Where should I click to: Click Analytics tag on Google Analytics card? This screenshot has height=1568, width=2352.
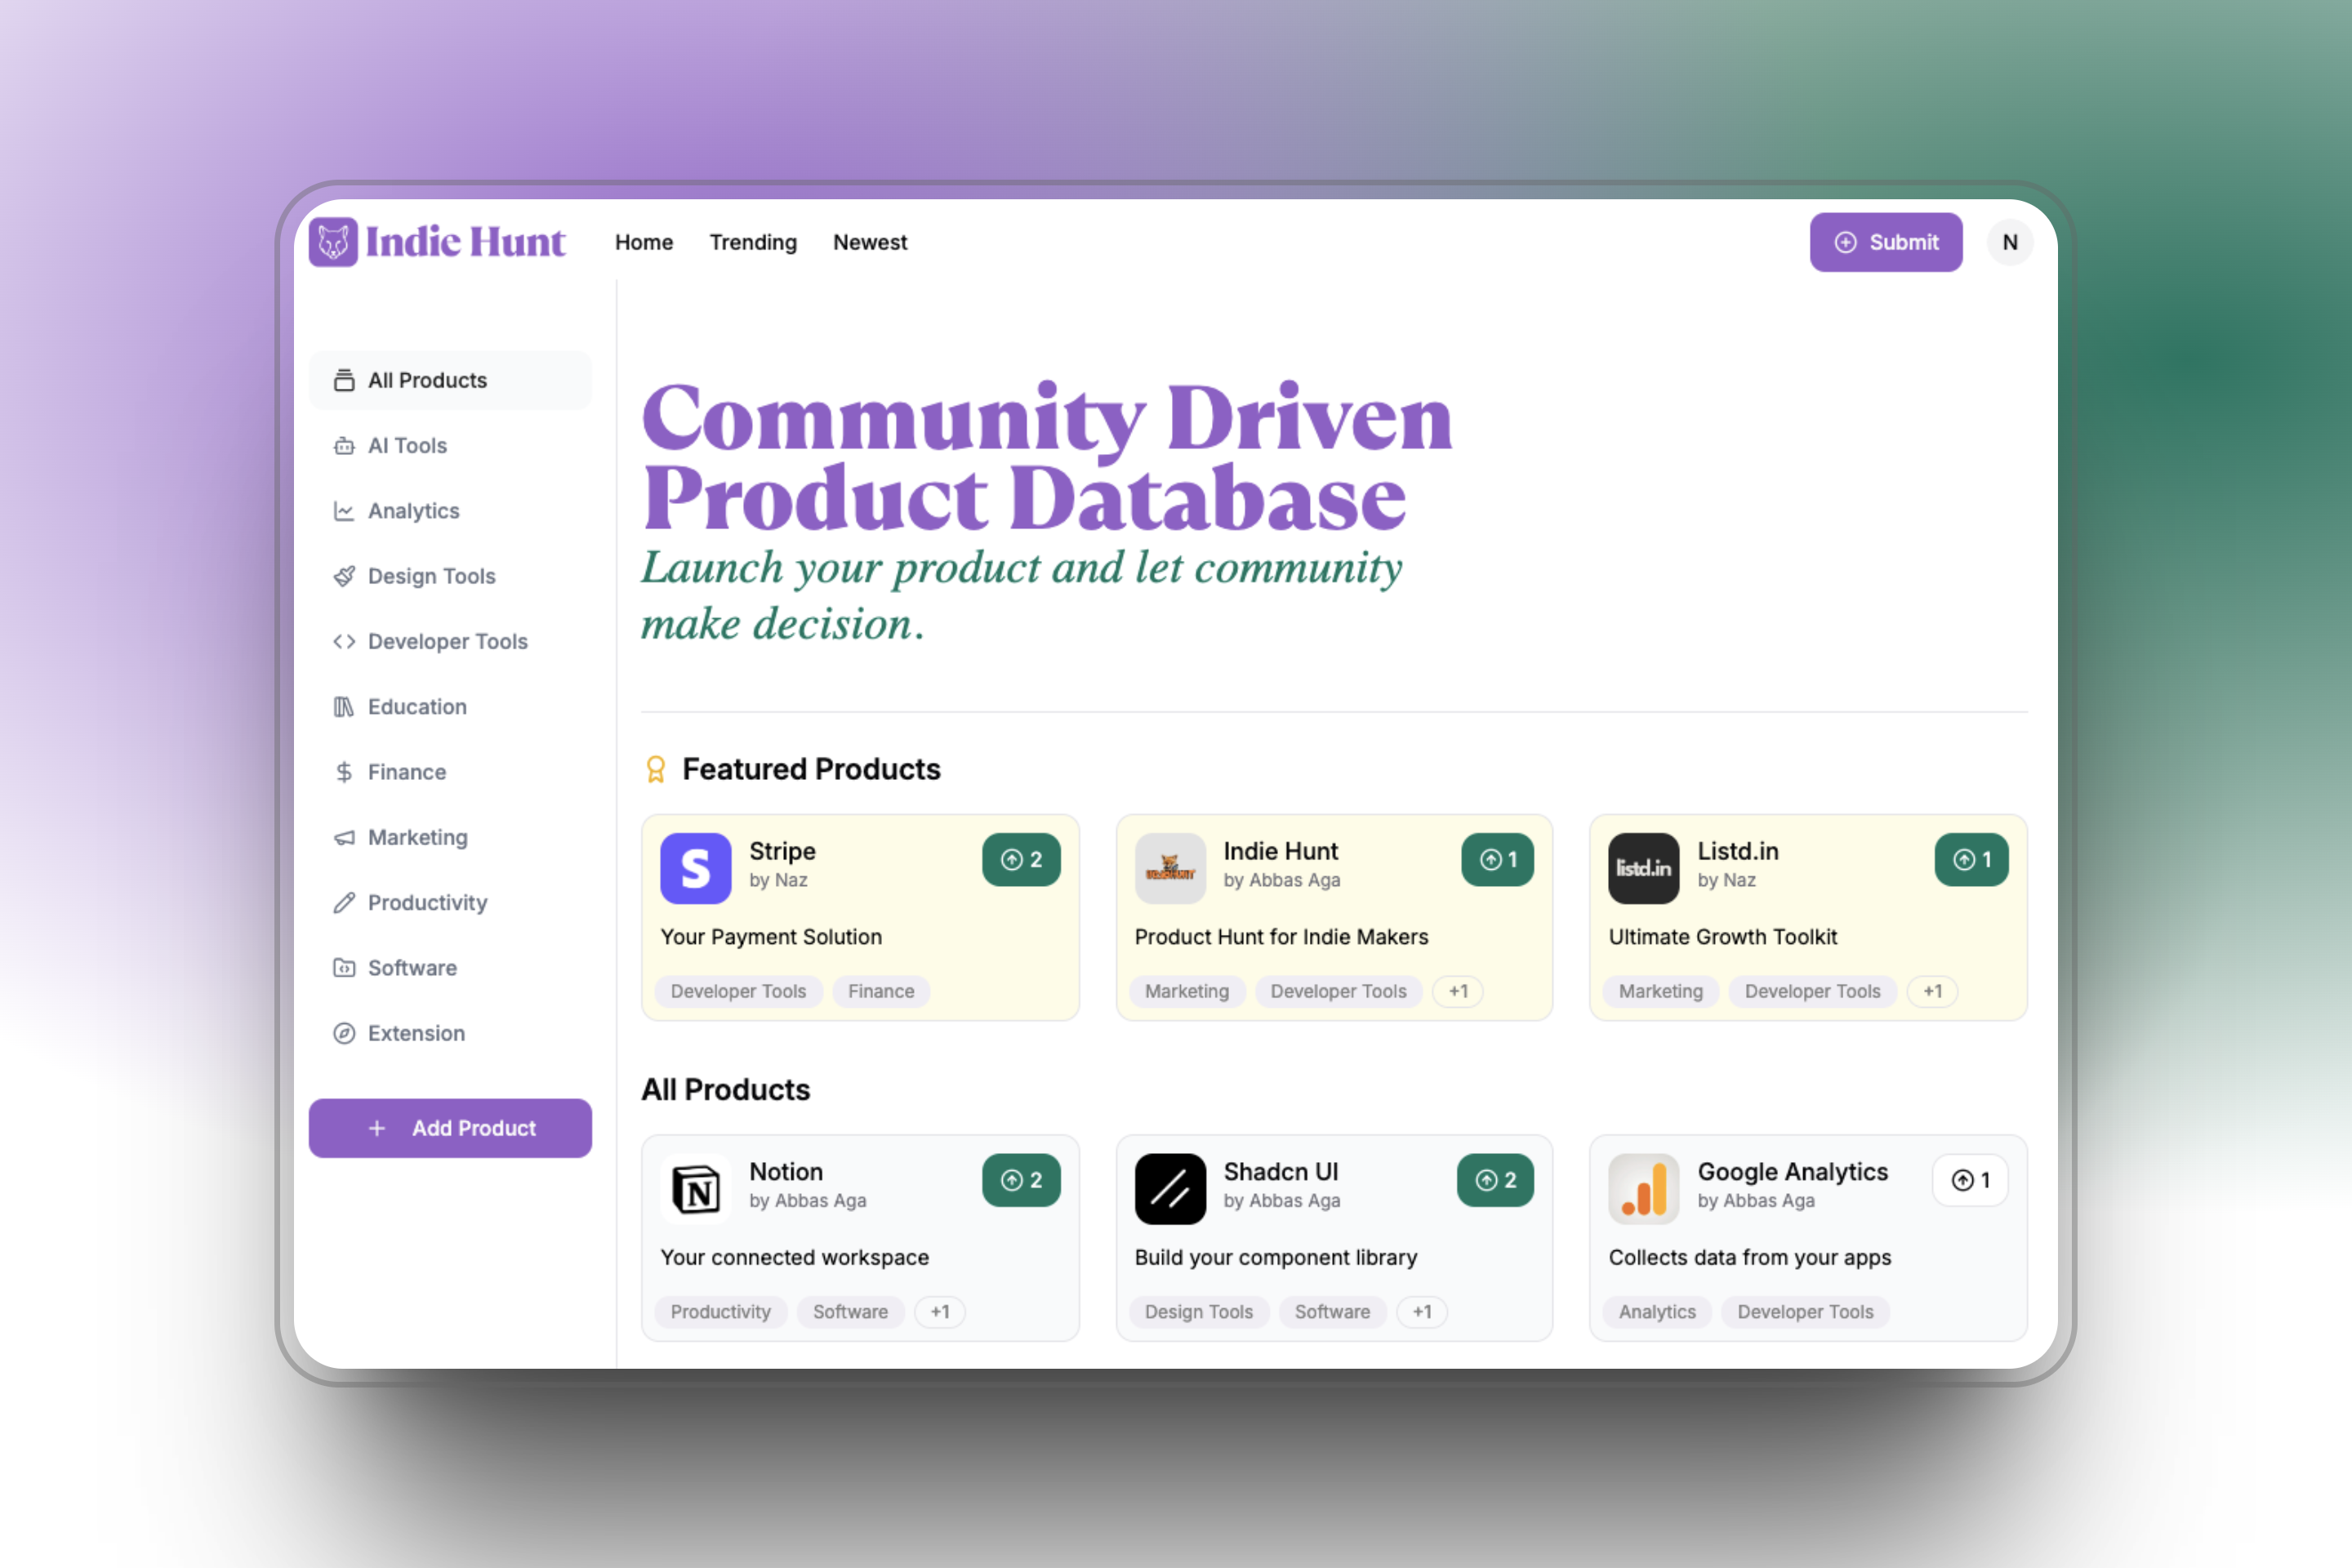tap(1657, 1312)
